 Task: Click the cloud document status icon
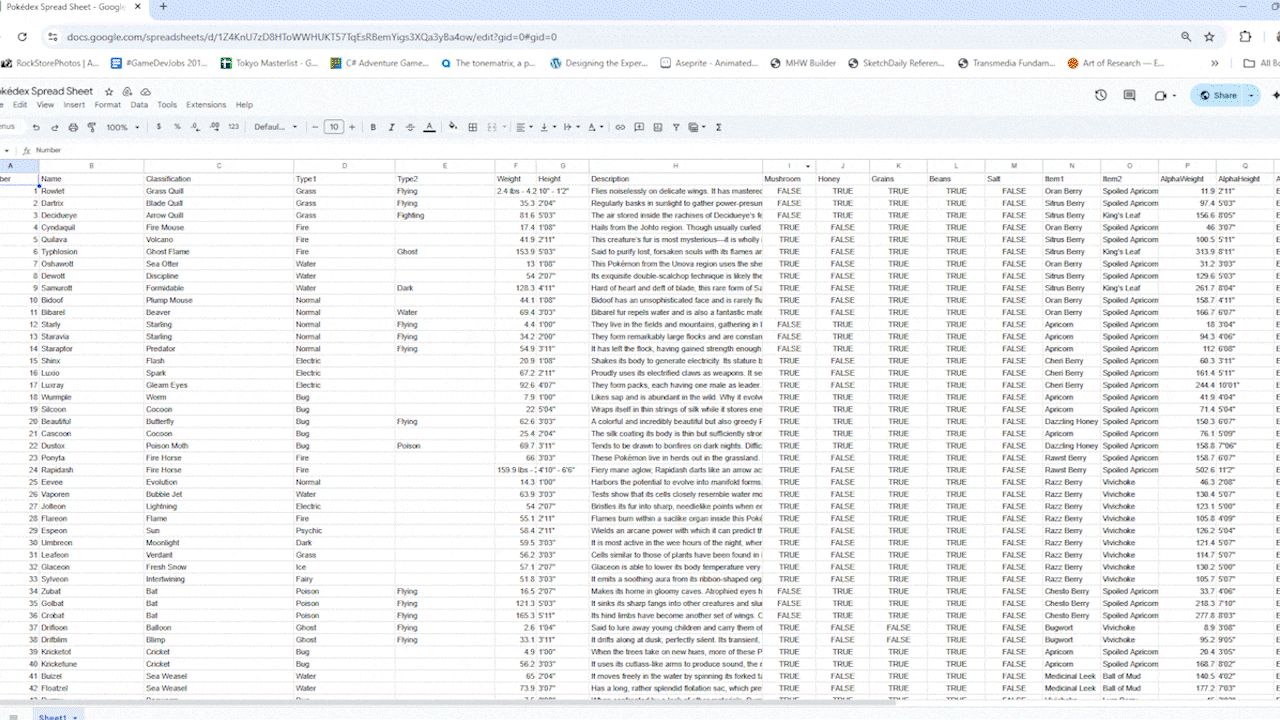coord(146,91)
